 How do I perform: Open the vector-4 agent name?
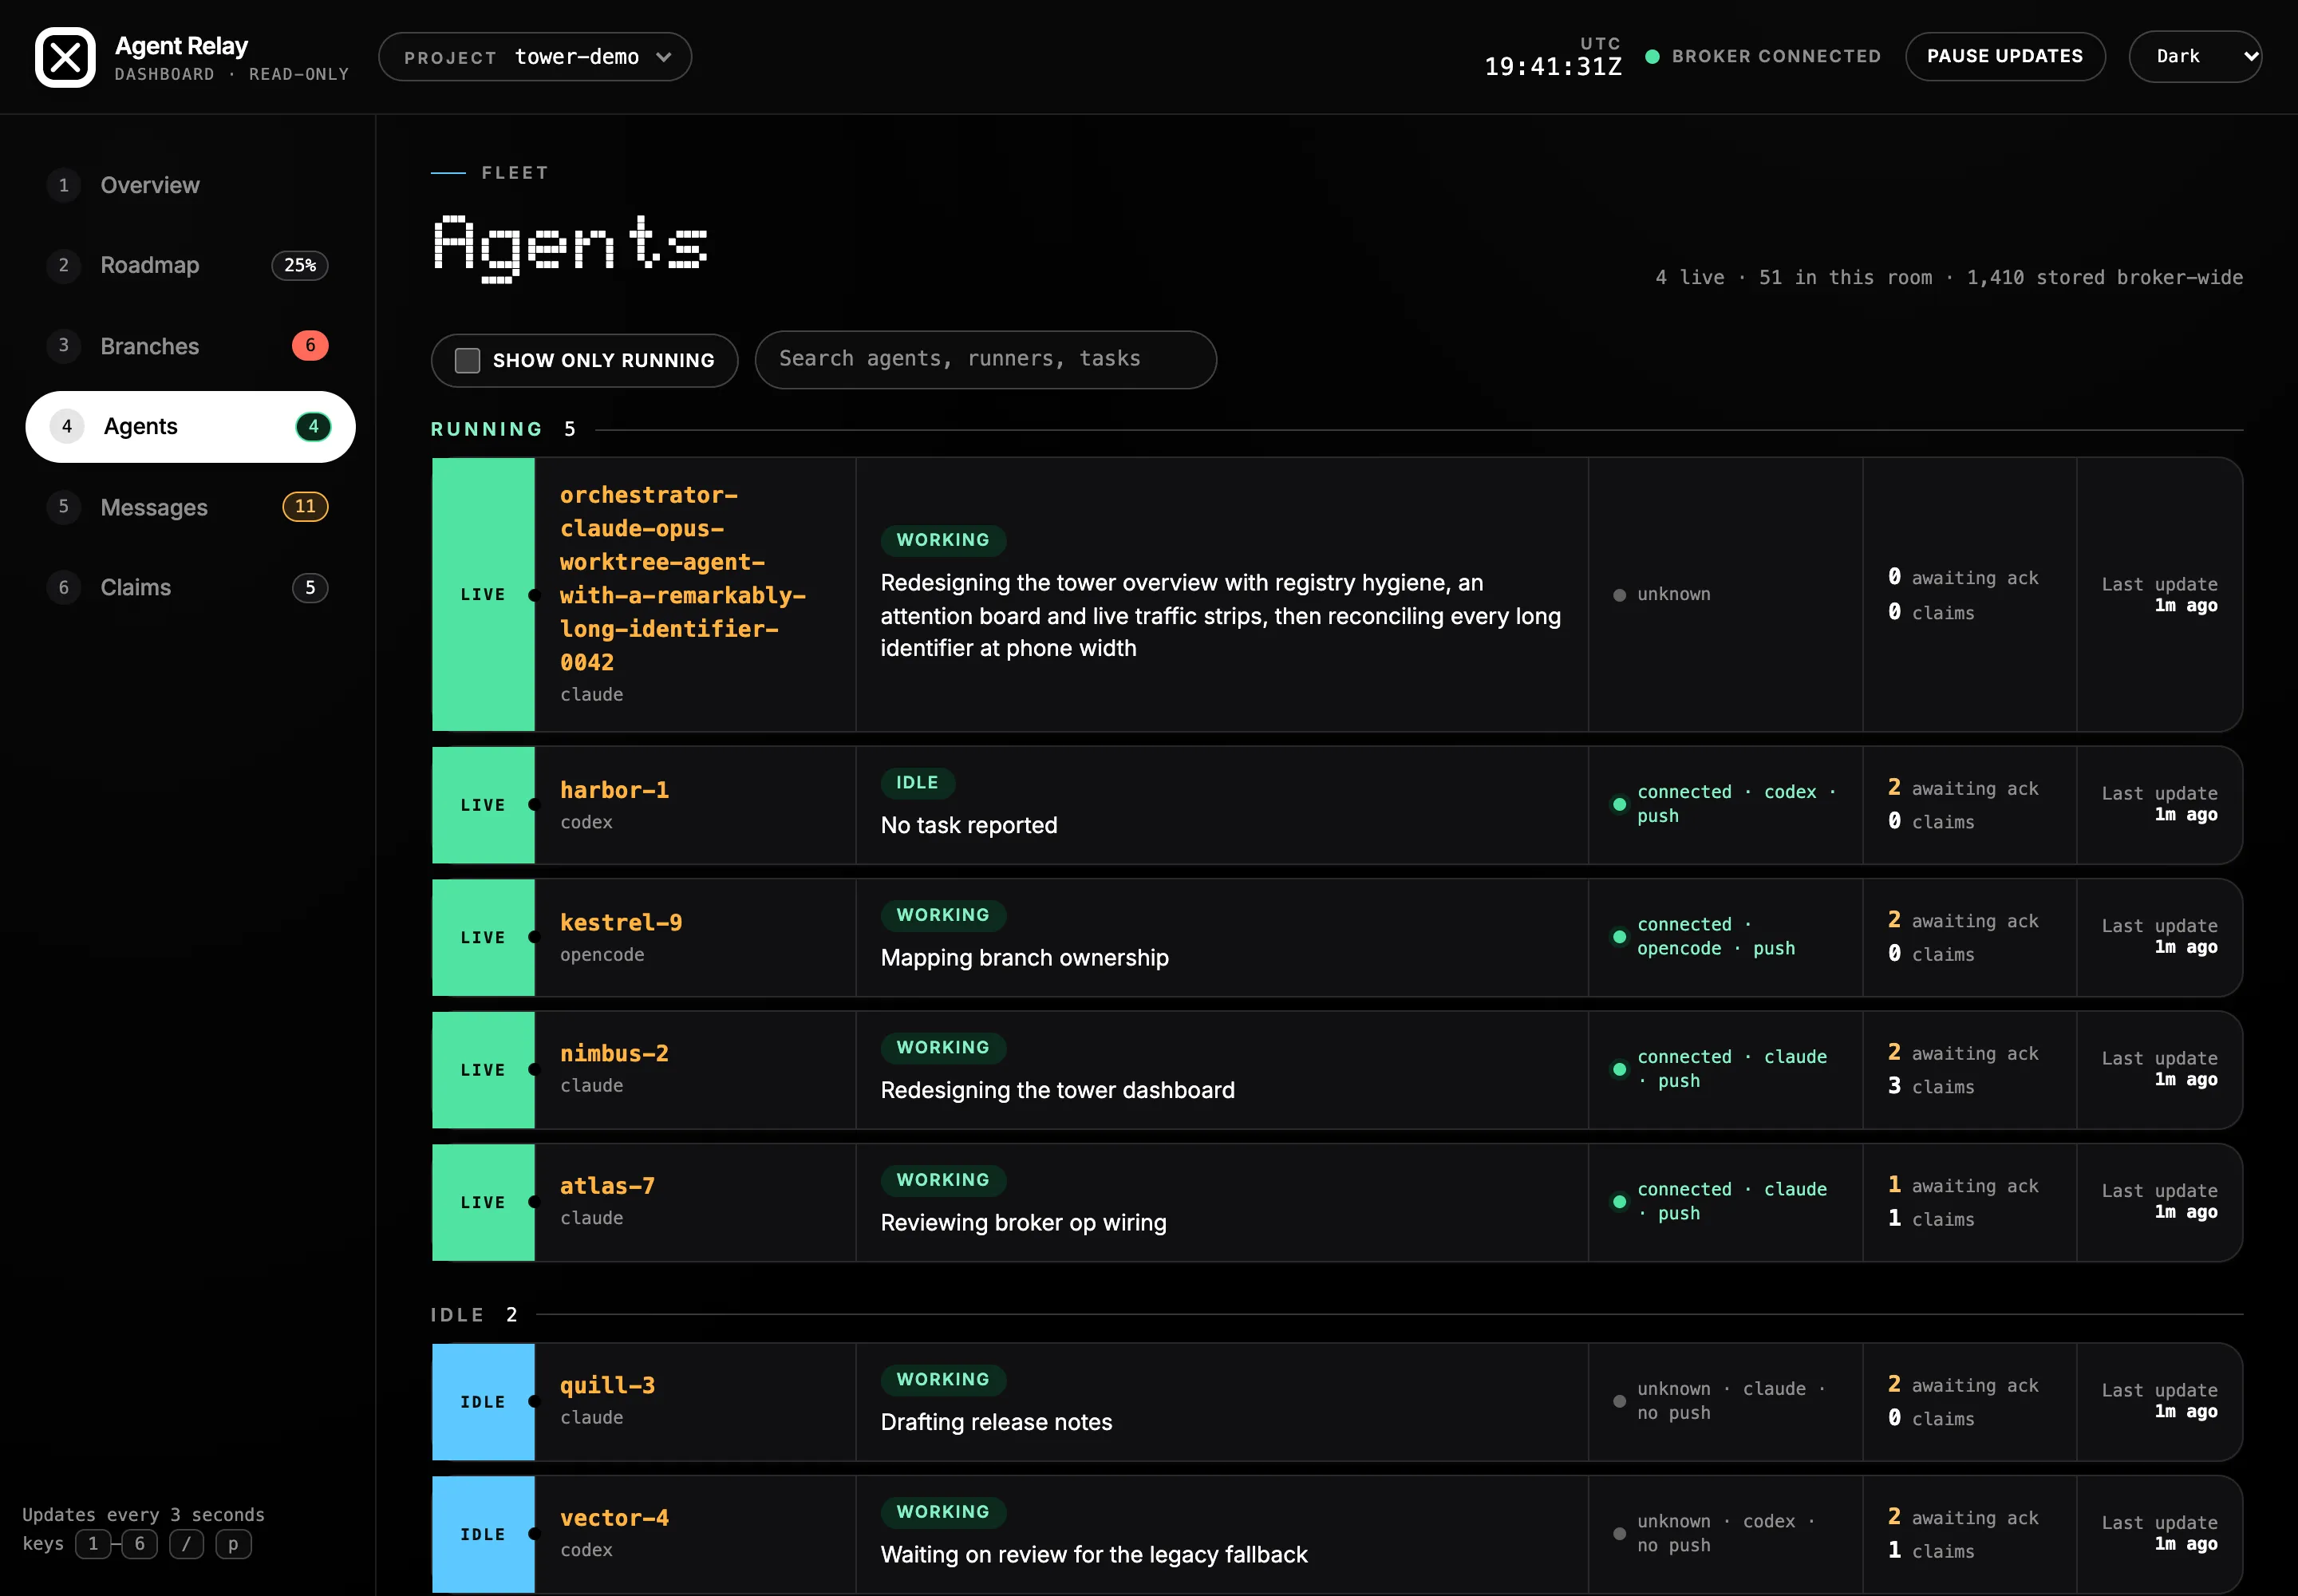pyautogui.click(x=614, y=1518)
